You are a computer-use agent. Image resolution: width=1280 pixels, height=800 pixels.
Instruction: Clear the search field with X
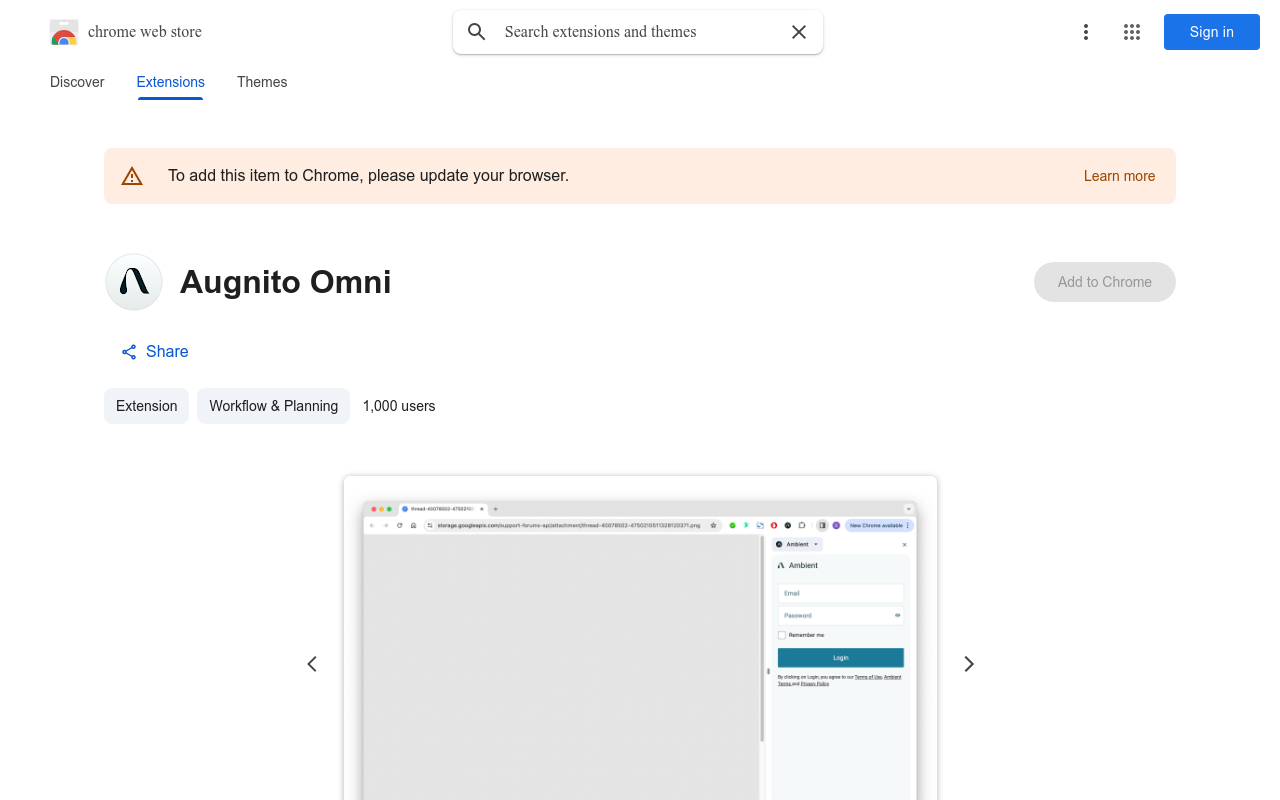coord(799,32)
